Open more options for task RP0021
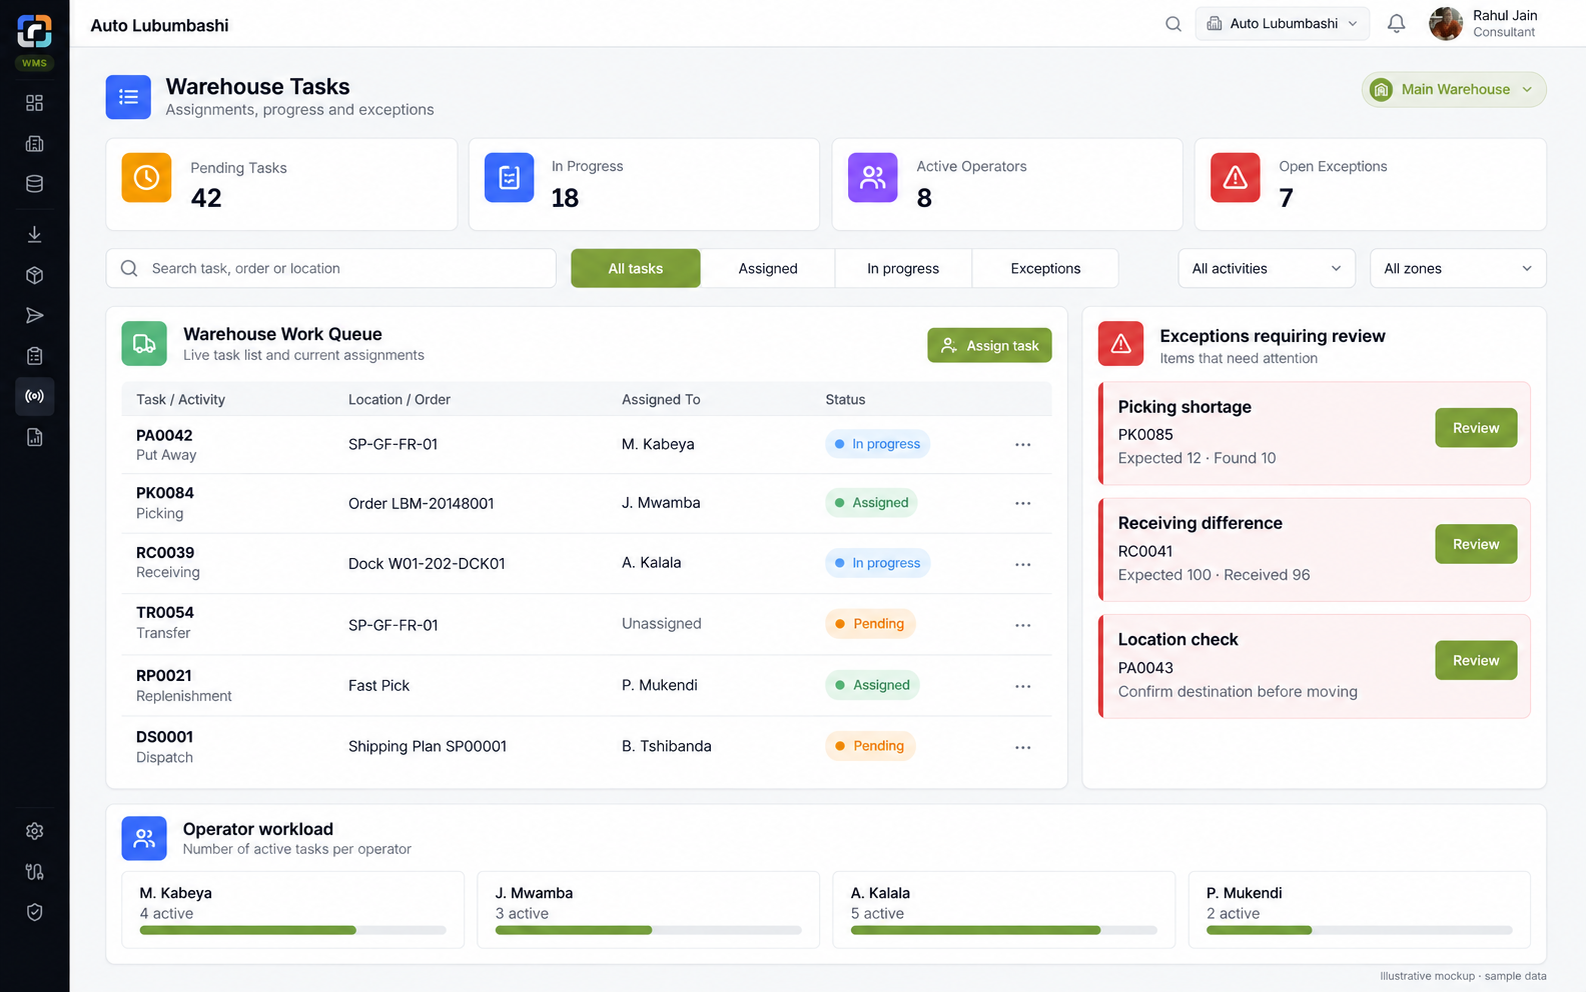Viewport: 1586px width, 992px height. 1023,686
